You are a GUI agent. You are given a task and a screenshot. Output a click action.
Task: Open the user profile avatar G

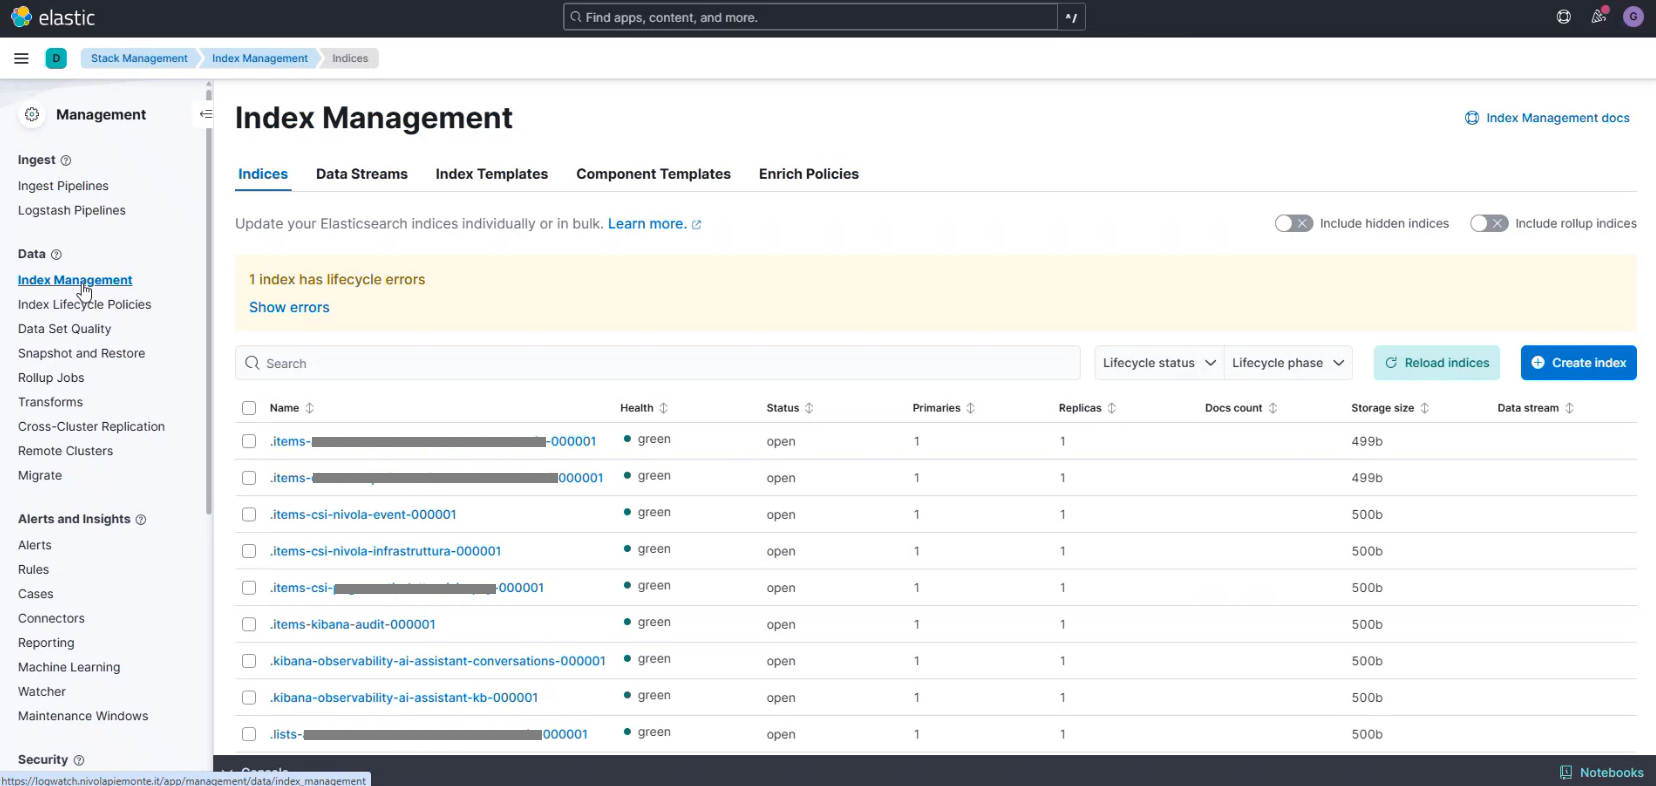(x=1633, y=17)
